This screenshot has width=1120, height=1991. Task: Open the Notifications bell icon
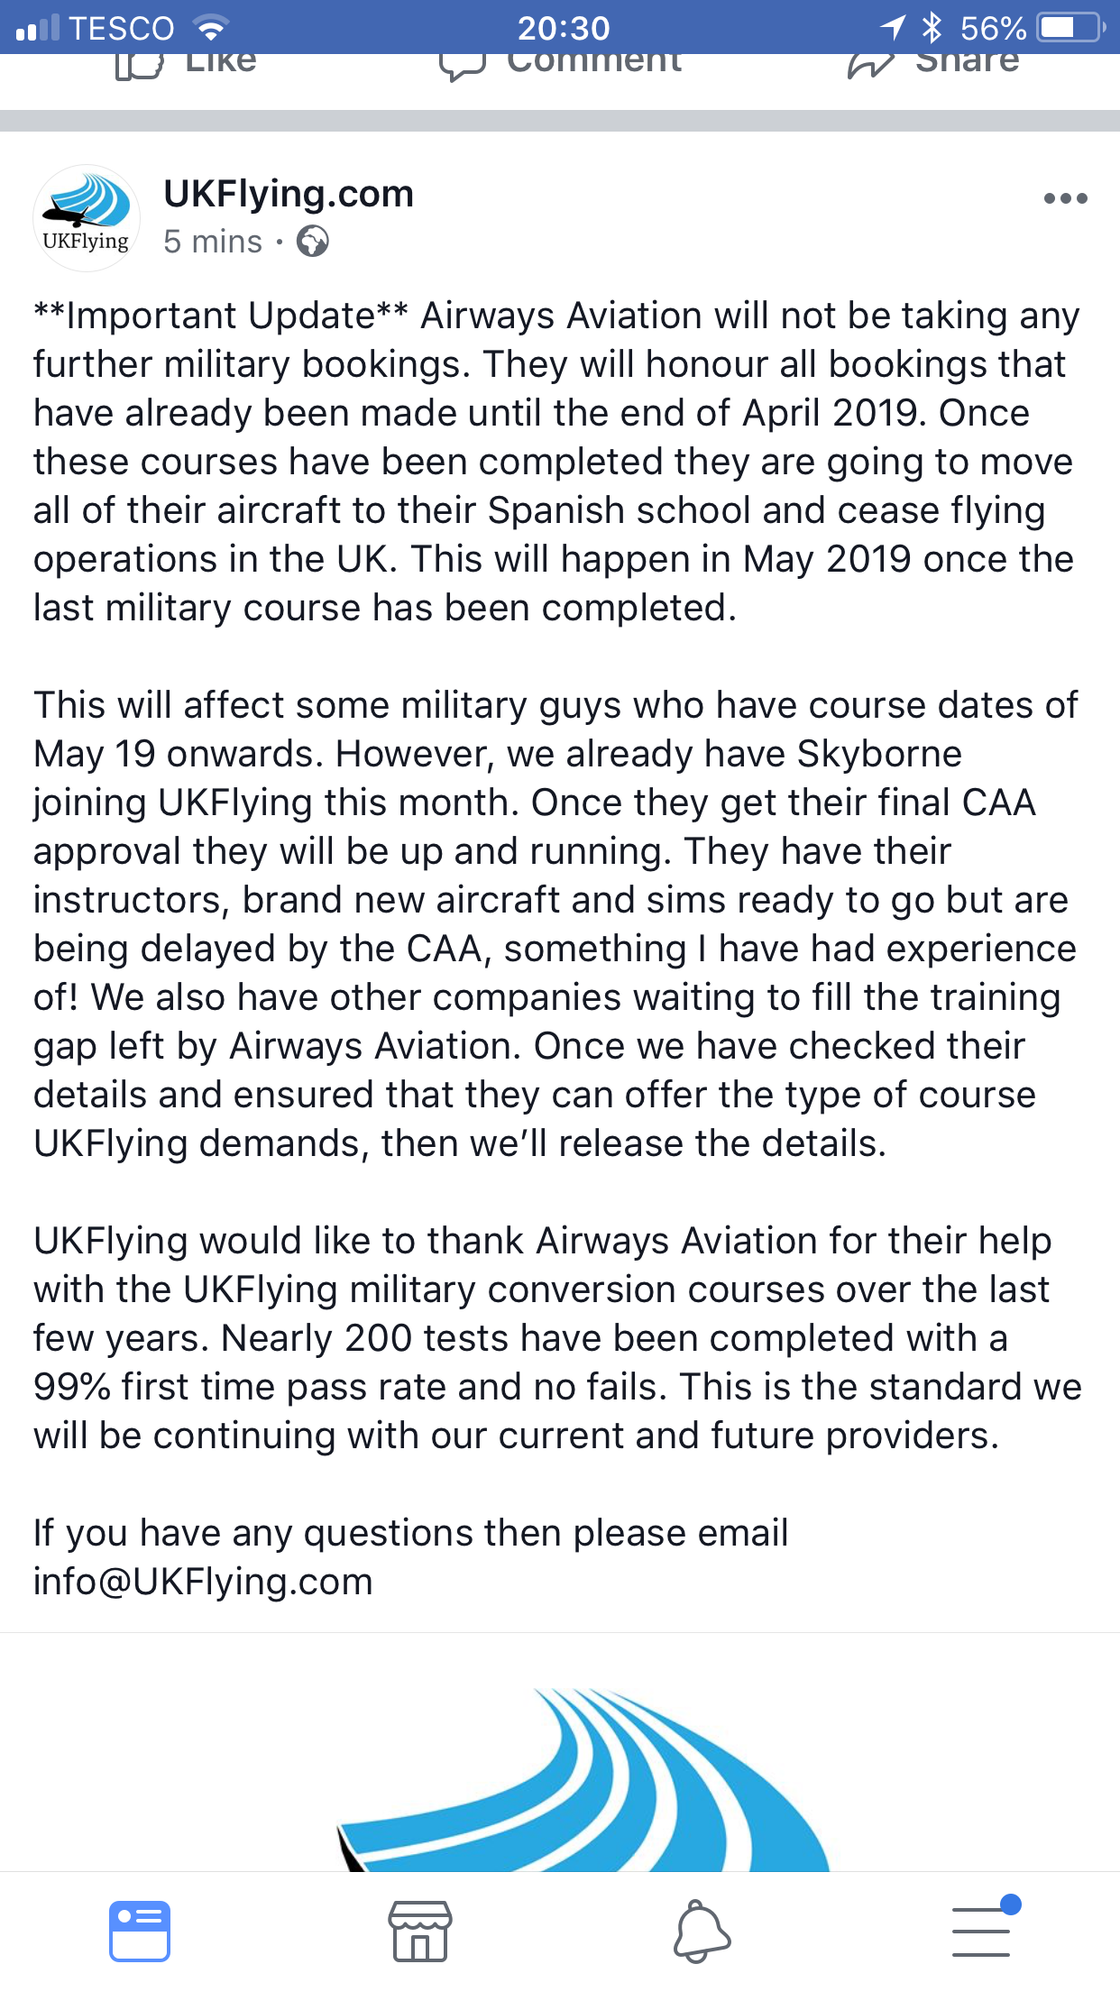click(701, 1932)
